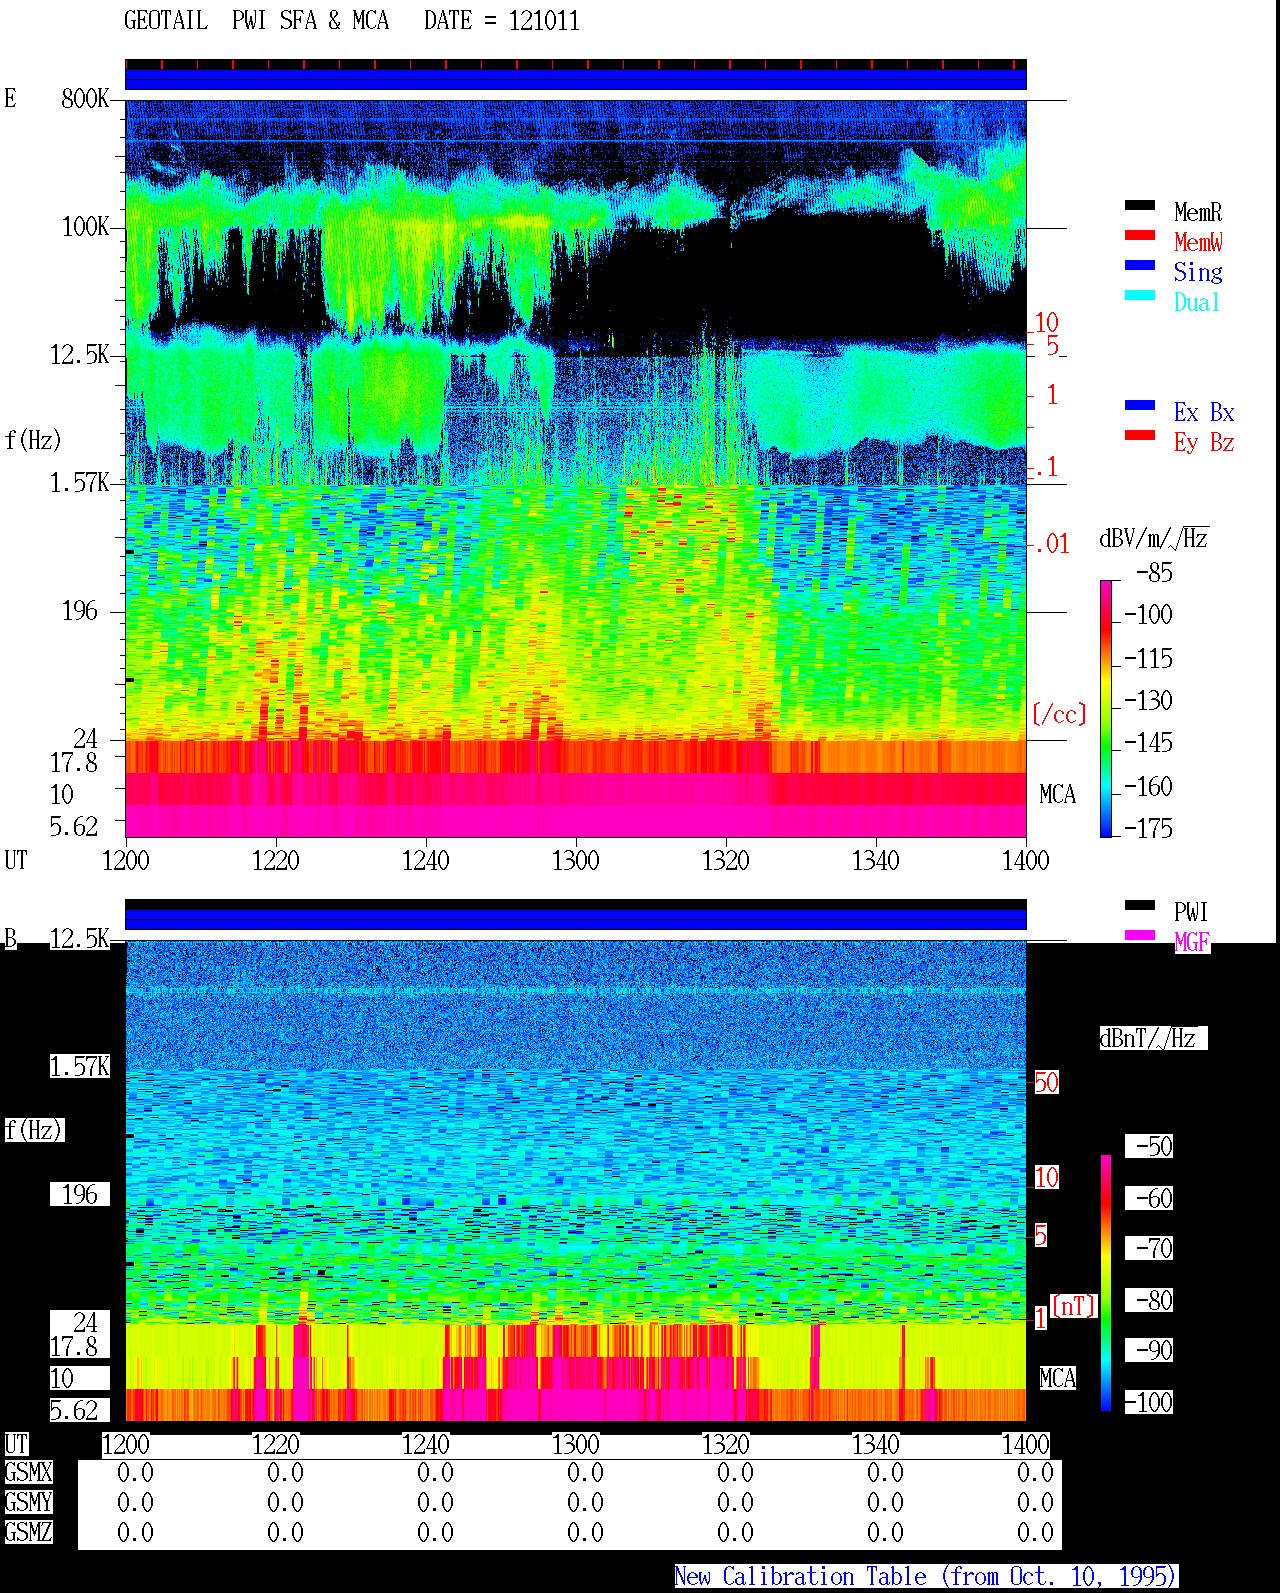Click the 1220 time label under B spectrogram
This screenshot has width=1280, height=1593.
[276, 1444]
